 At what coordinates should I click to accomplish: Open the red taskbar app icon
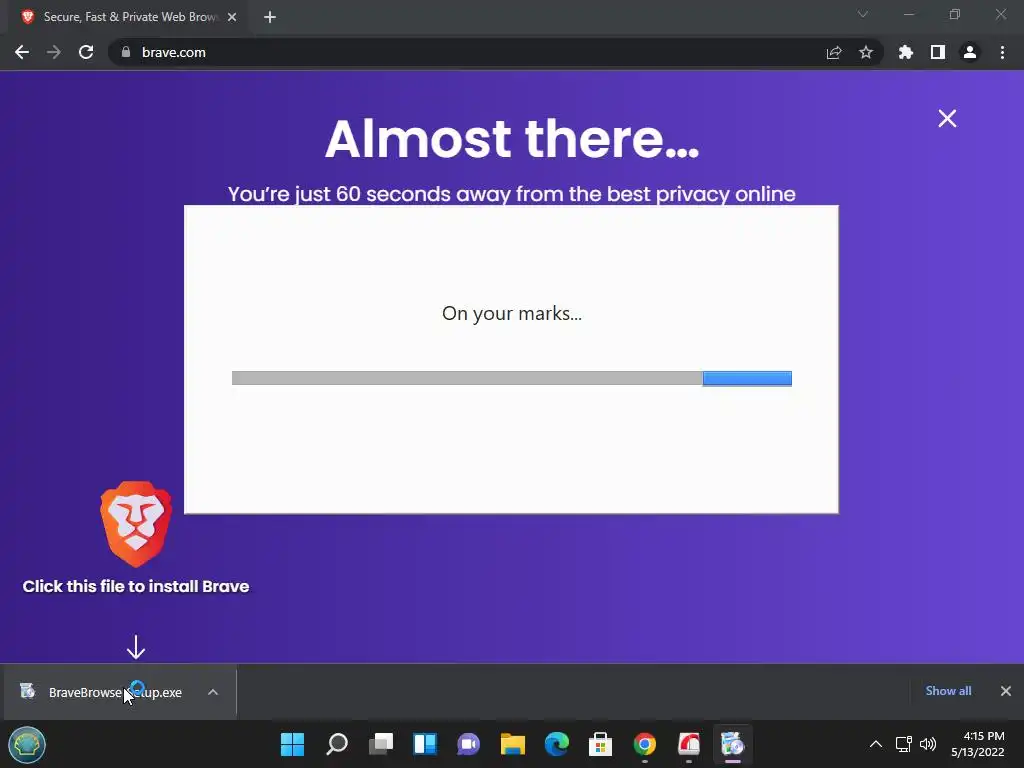pyautogui.click(x=688, y=744)
